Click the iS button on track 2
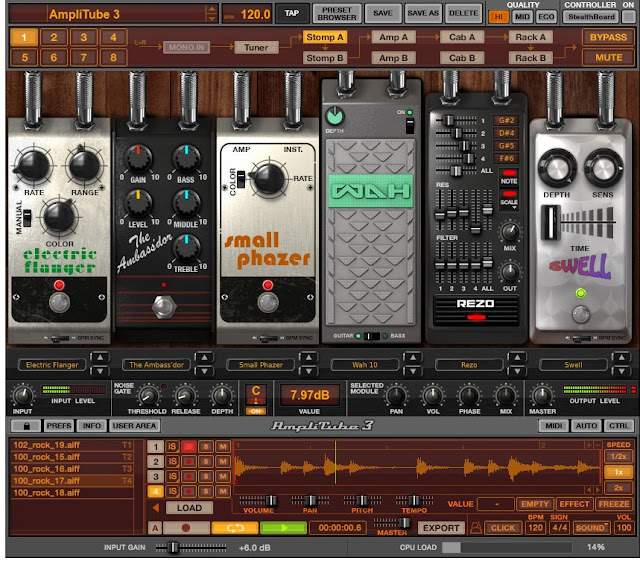Viewport: 640px width, 564px height. [x=172, y=462]
